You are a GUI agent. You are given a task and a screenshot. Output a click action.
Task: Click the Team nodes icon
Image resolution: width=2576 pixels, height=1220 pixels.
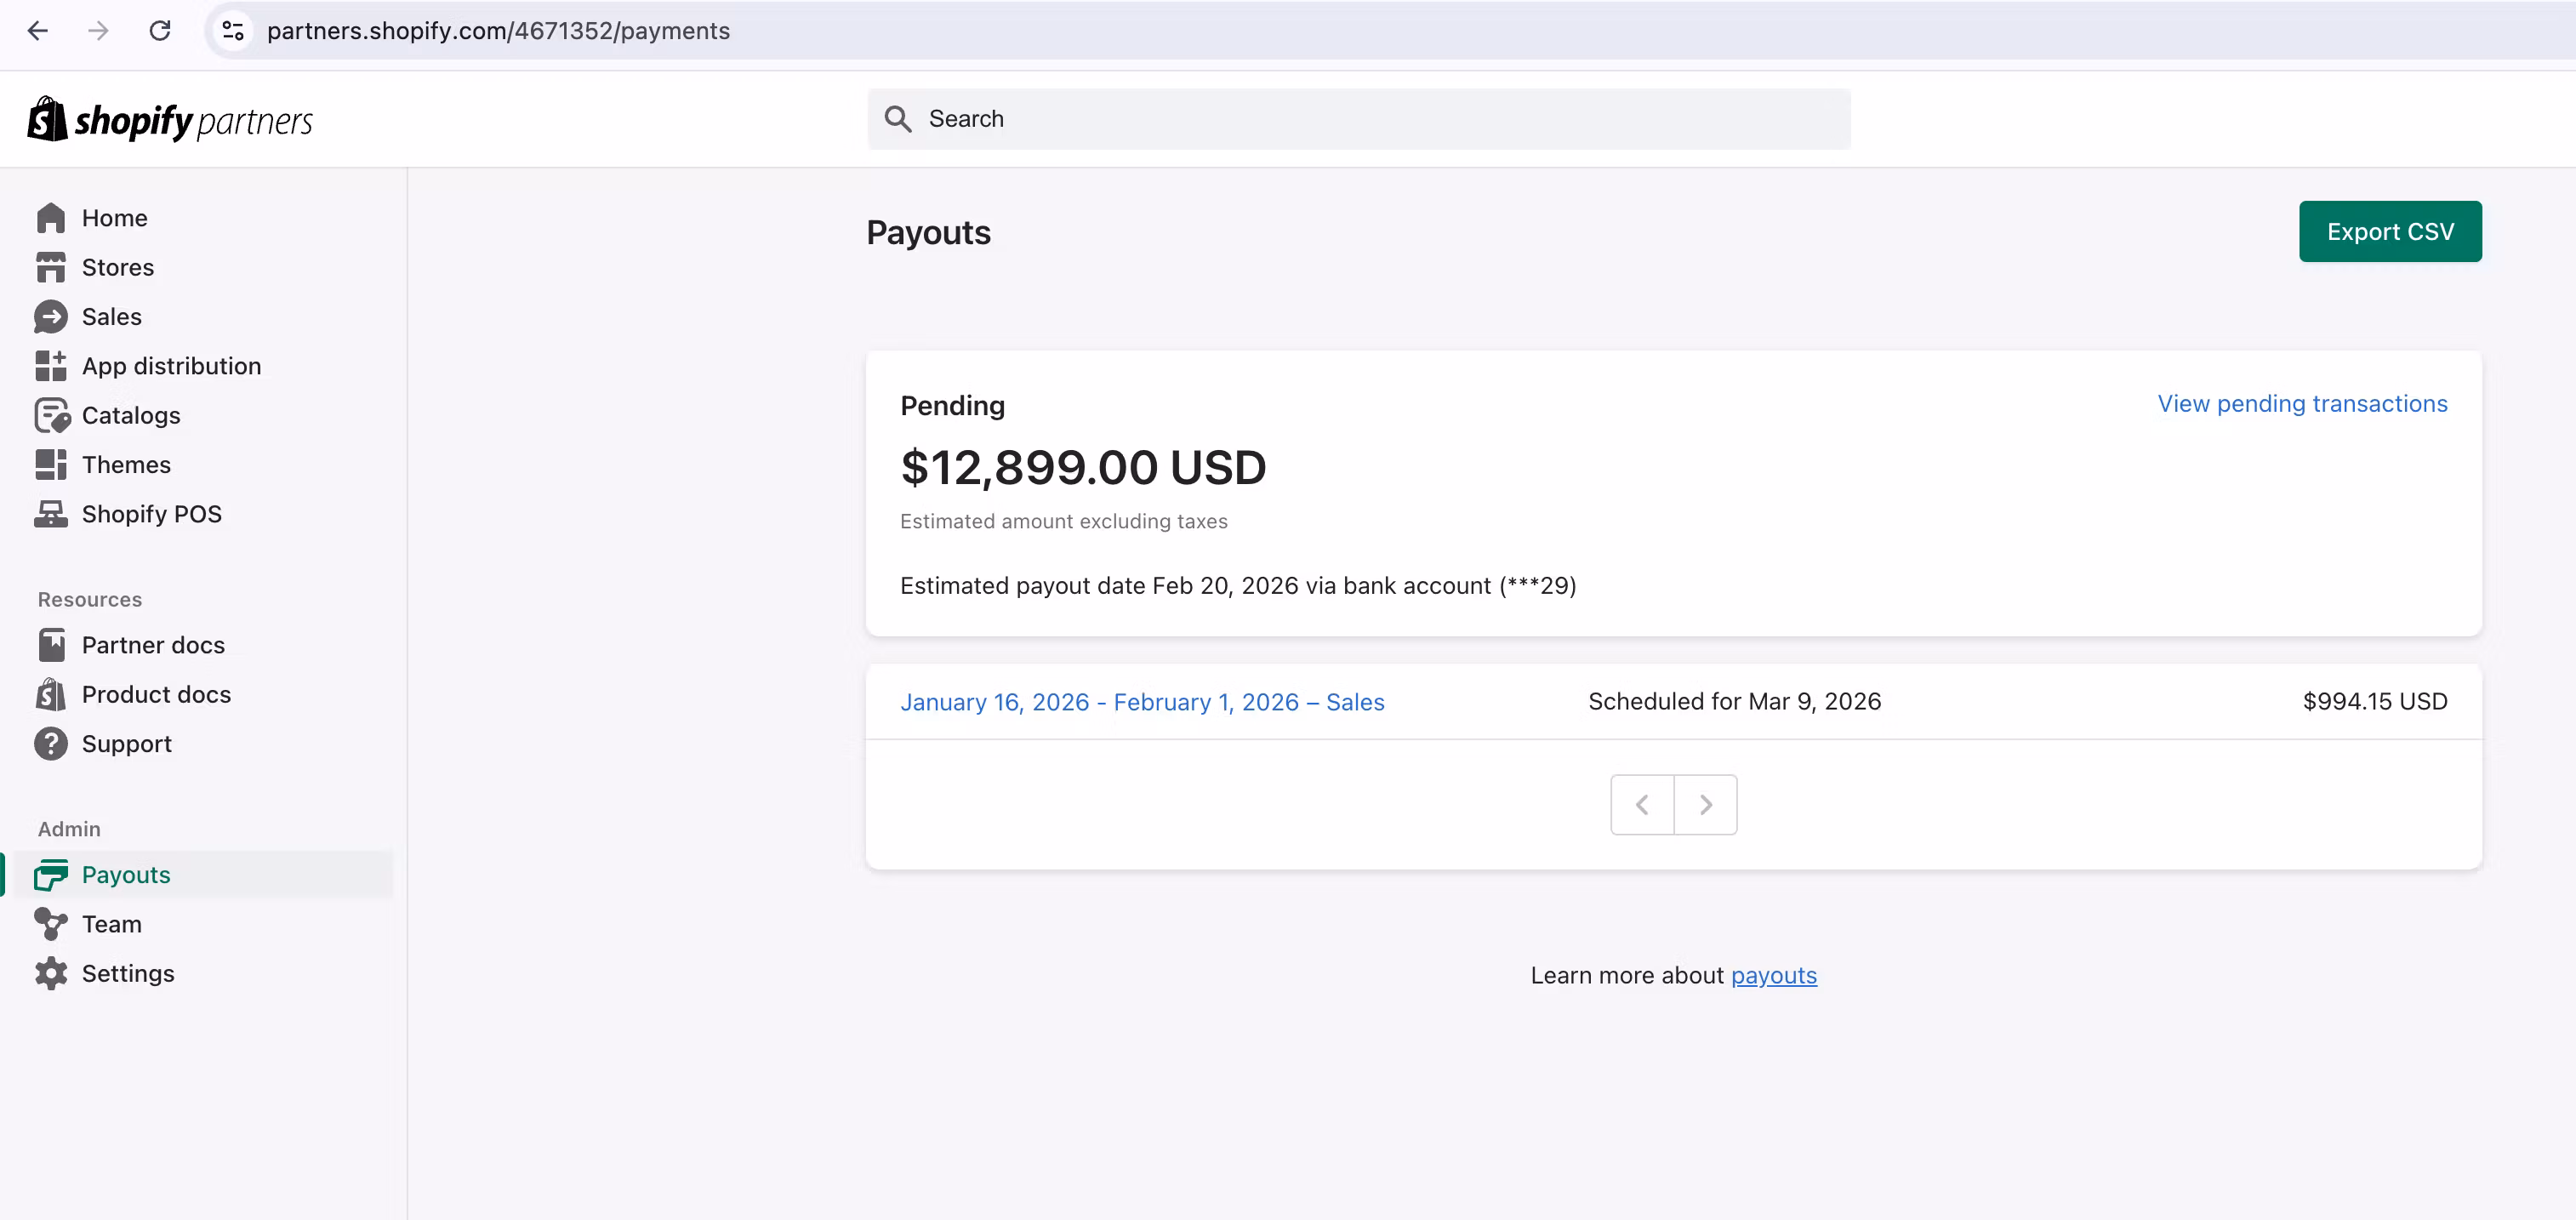point(51,924)
